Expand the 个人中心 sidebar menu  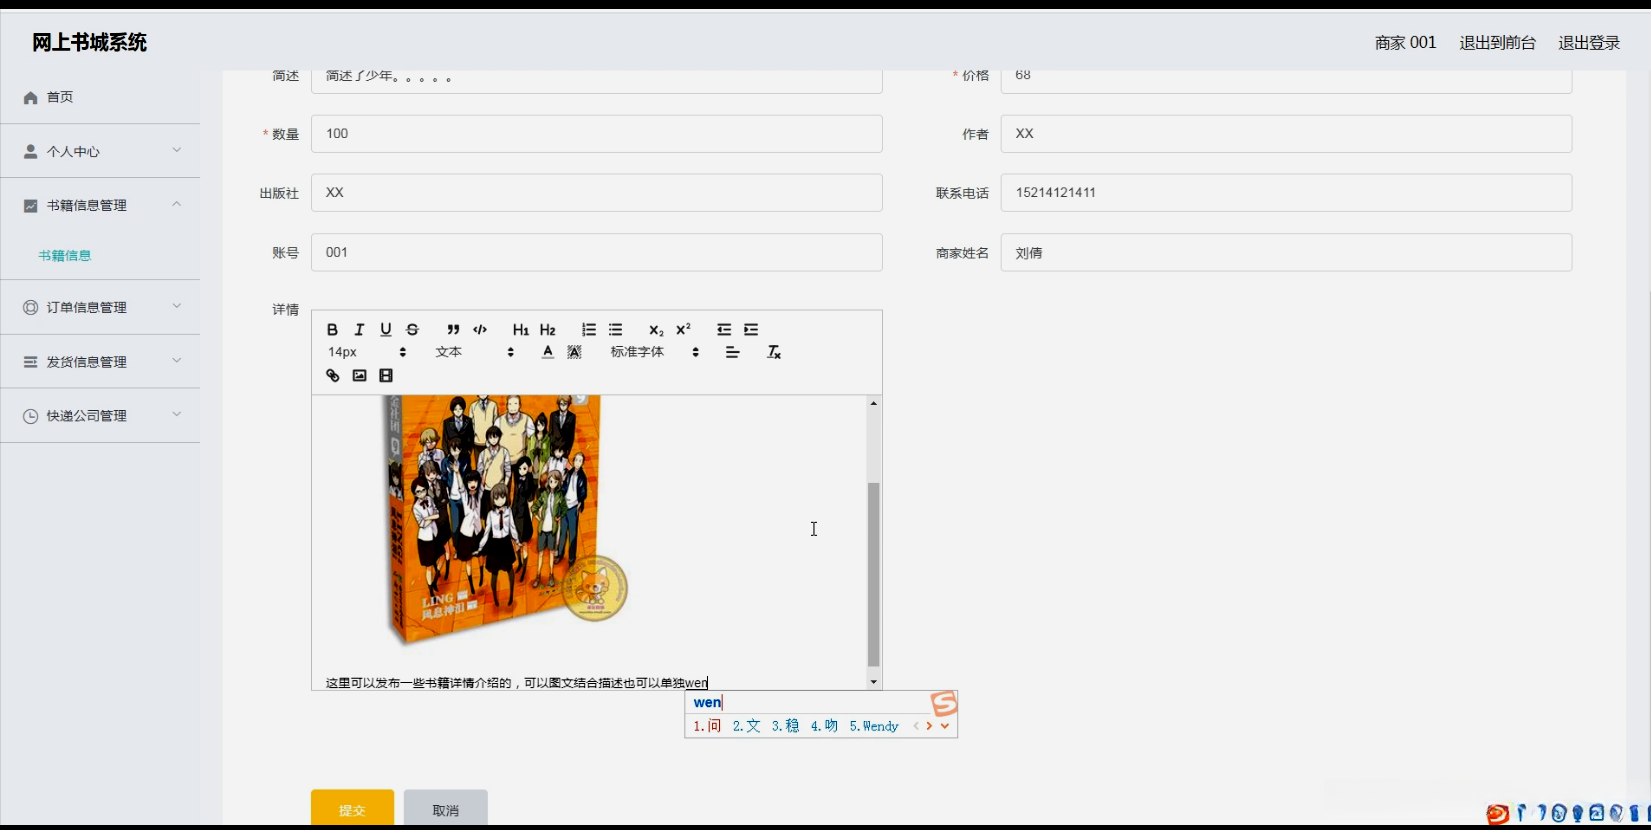point(100,152)
